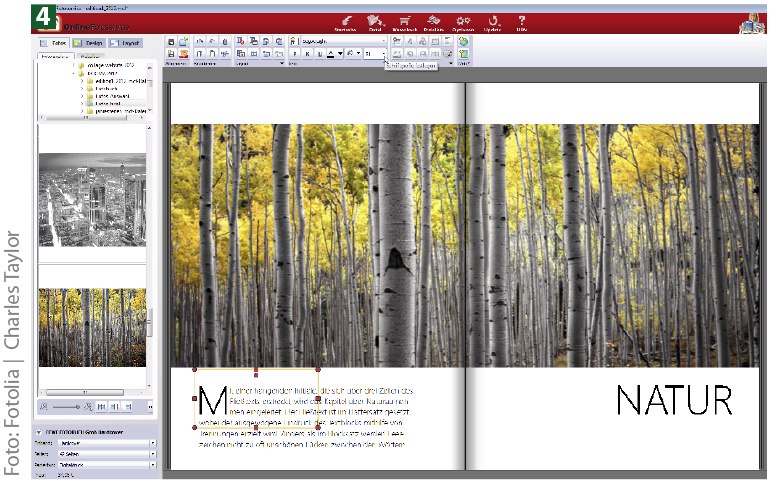Screen dimensions: 771x486
Task: Open the Optionen gear icon
Action: pyautogui.click(x=463, y=19)
